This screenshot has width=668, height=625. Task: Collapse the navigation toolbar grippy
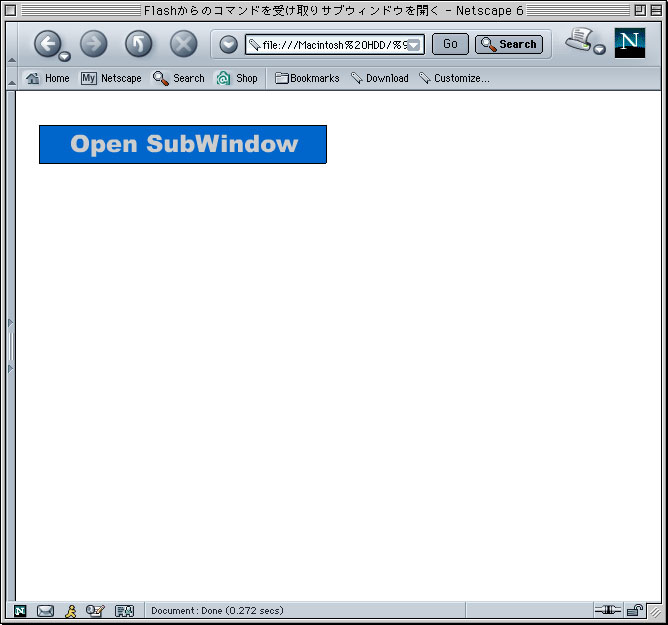tap(12, 44)
